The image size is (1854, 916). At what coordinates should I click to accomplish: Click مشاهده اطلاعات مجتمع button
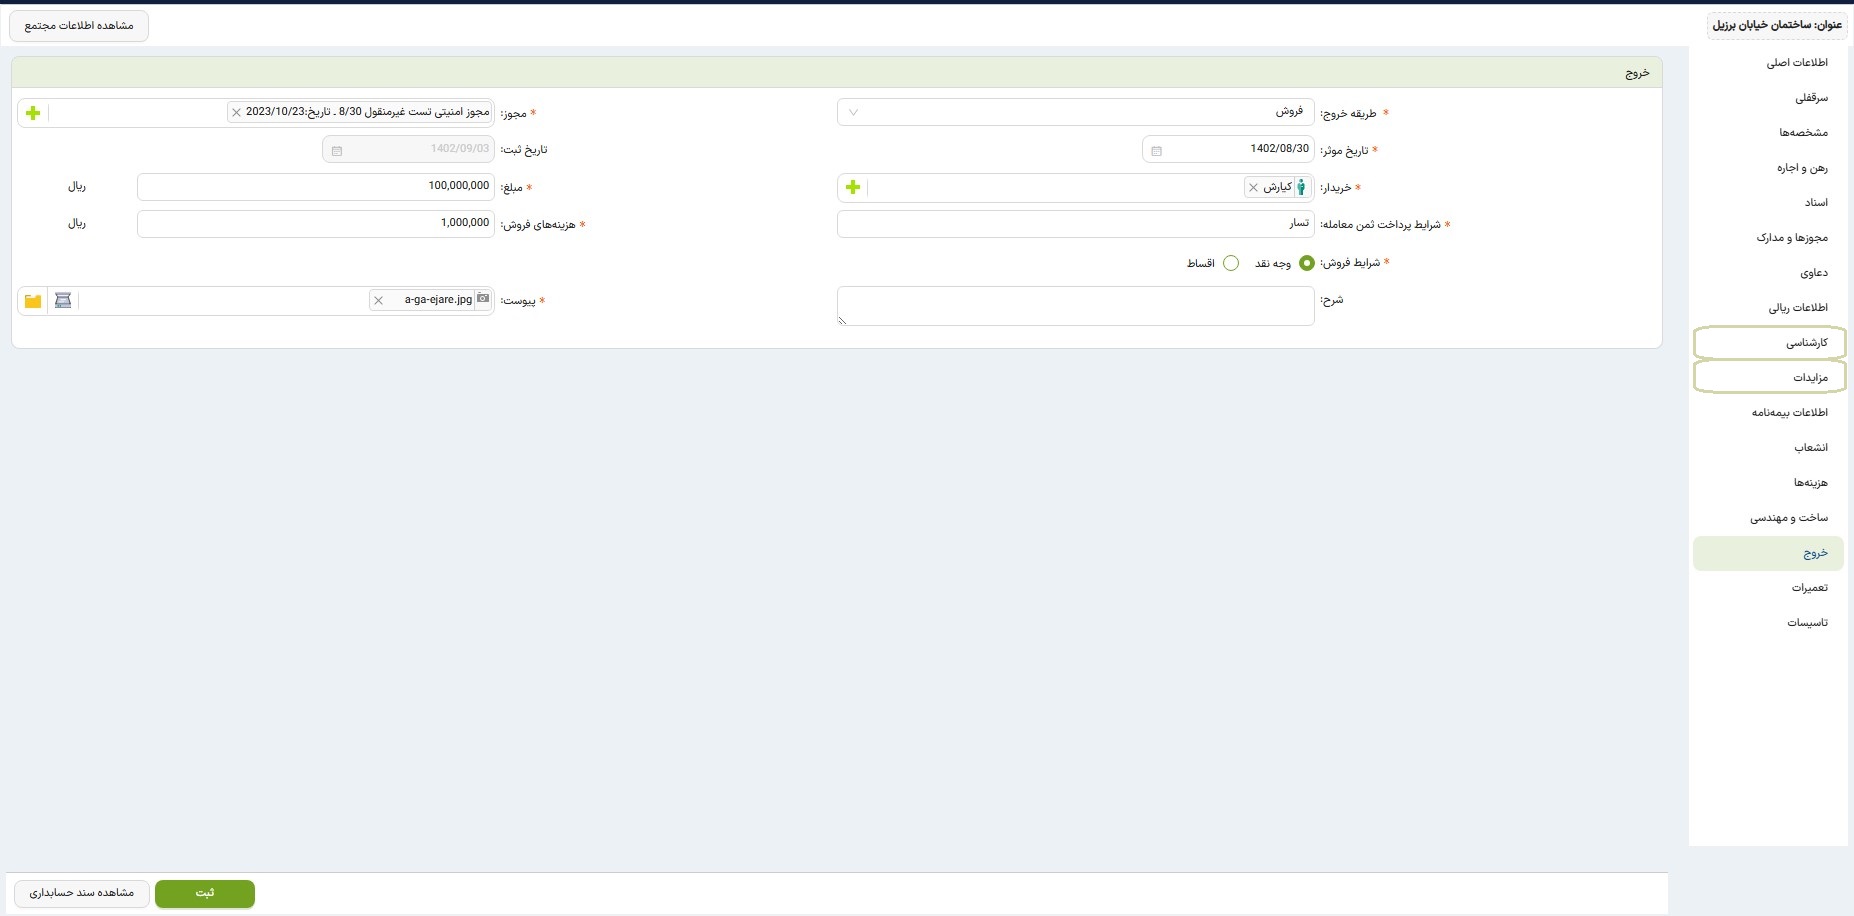click(79, 26)
